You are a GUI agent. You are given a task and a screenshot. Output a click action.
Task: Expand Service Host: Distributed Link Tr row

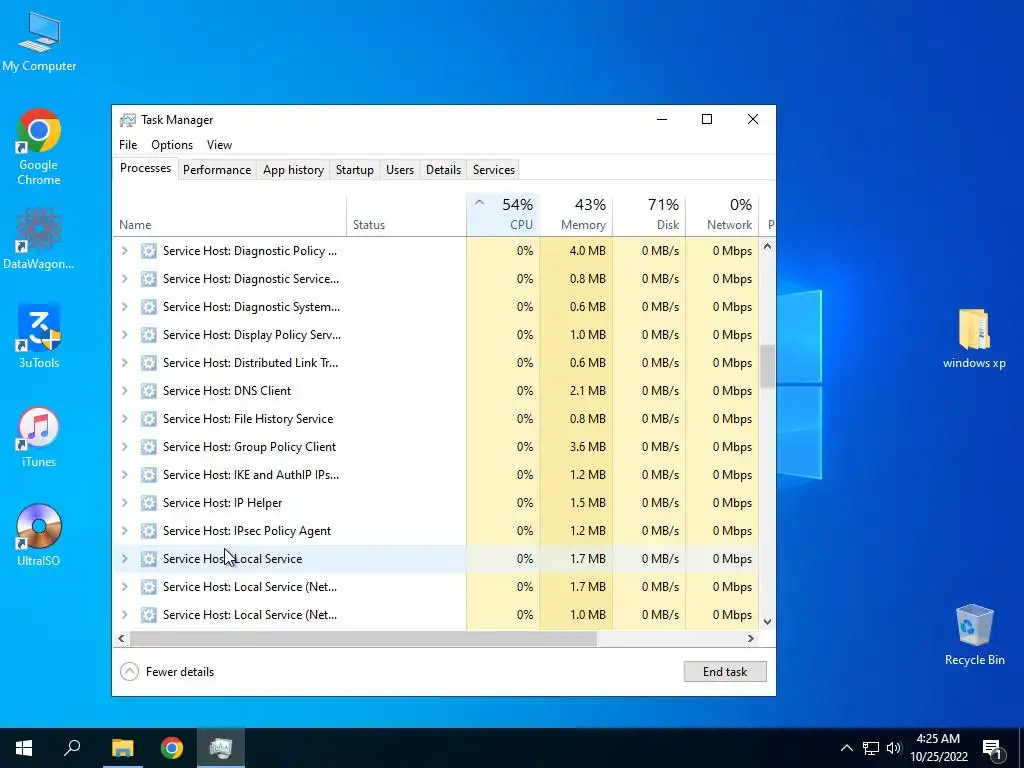124,362
